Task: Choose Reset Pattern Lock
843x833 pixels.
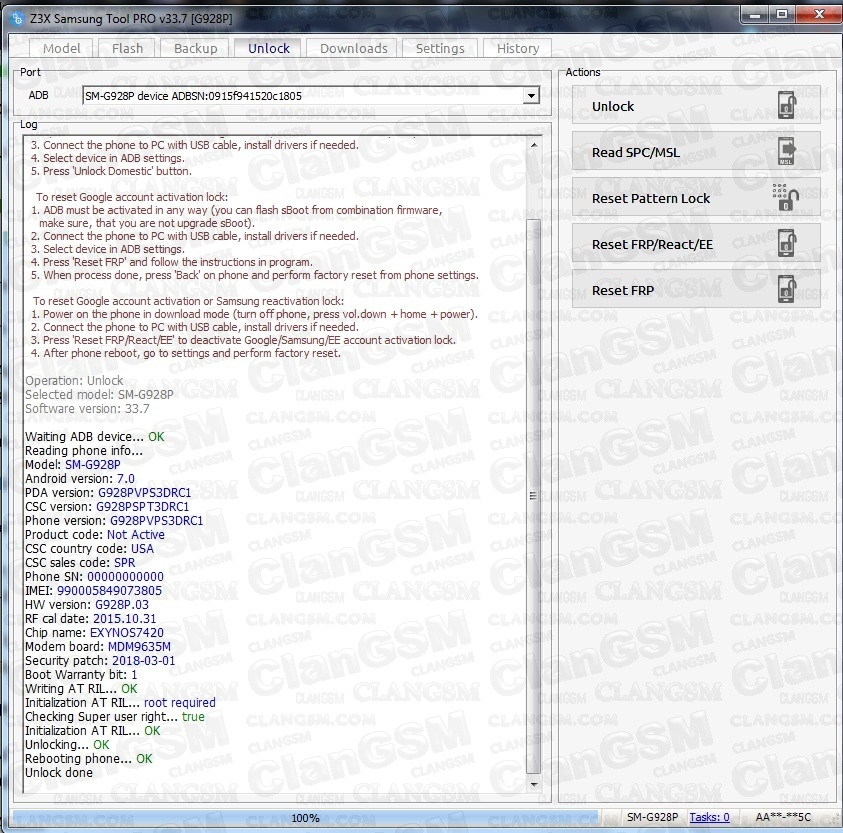Action: [x=696, y=198]
